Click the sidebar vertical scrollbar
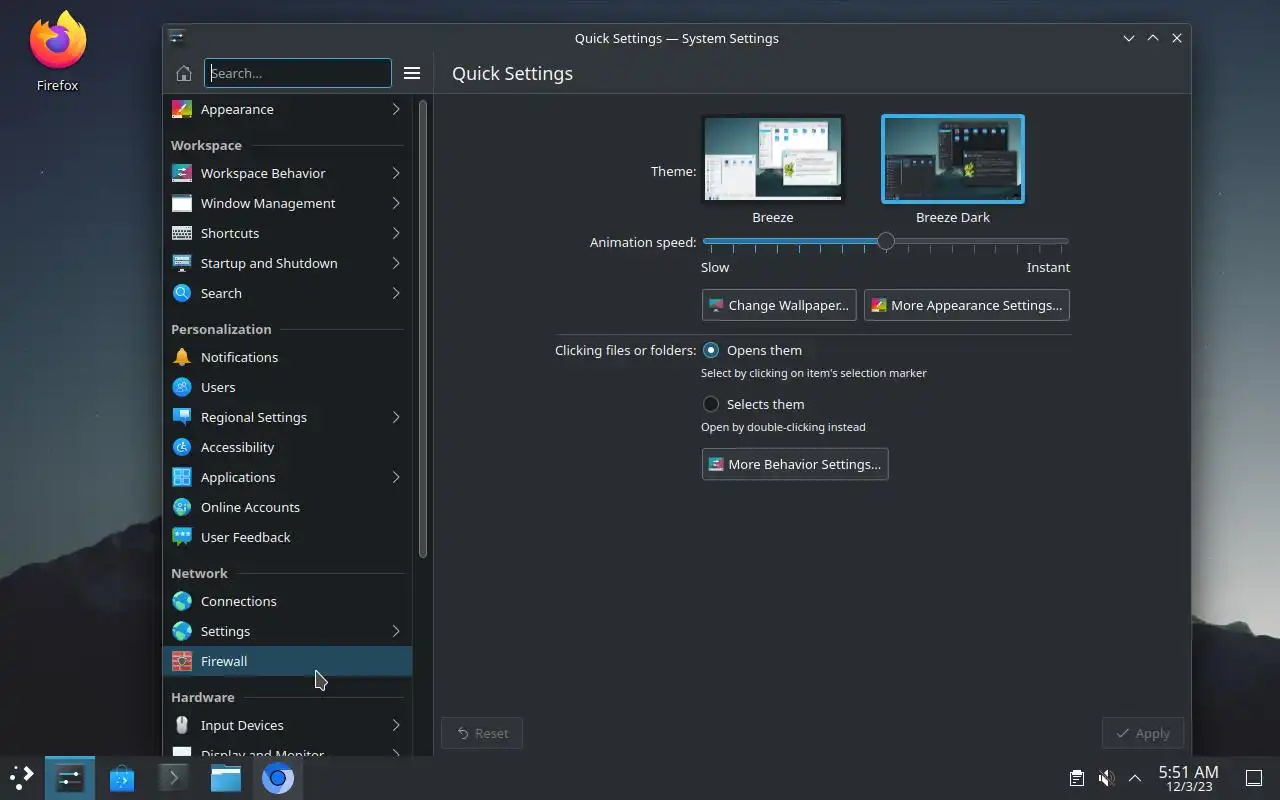Viewport: 1280px width, 800px height. [423, 328]
